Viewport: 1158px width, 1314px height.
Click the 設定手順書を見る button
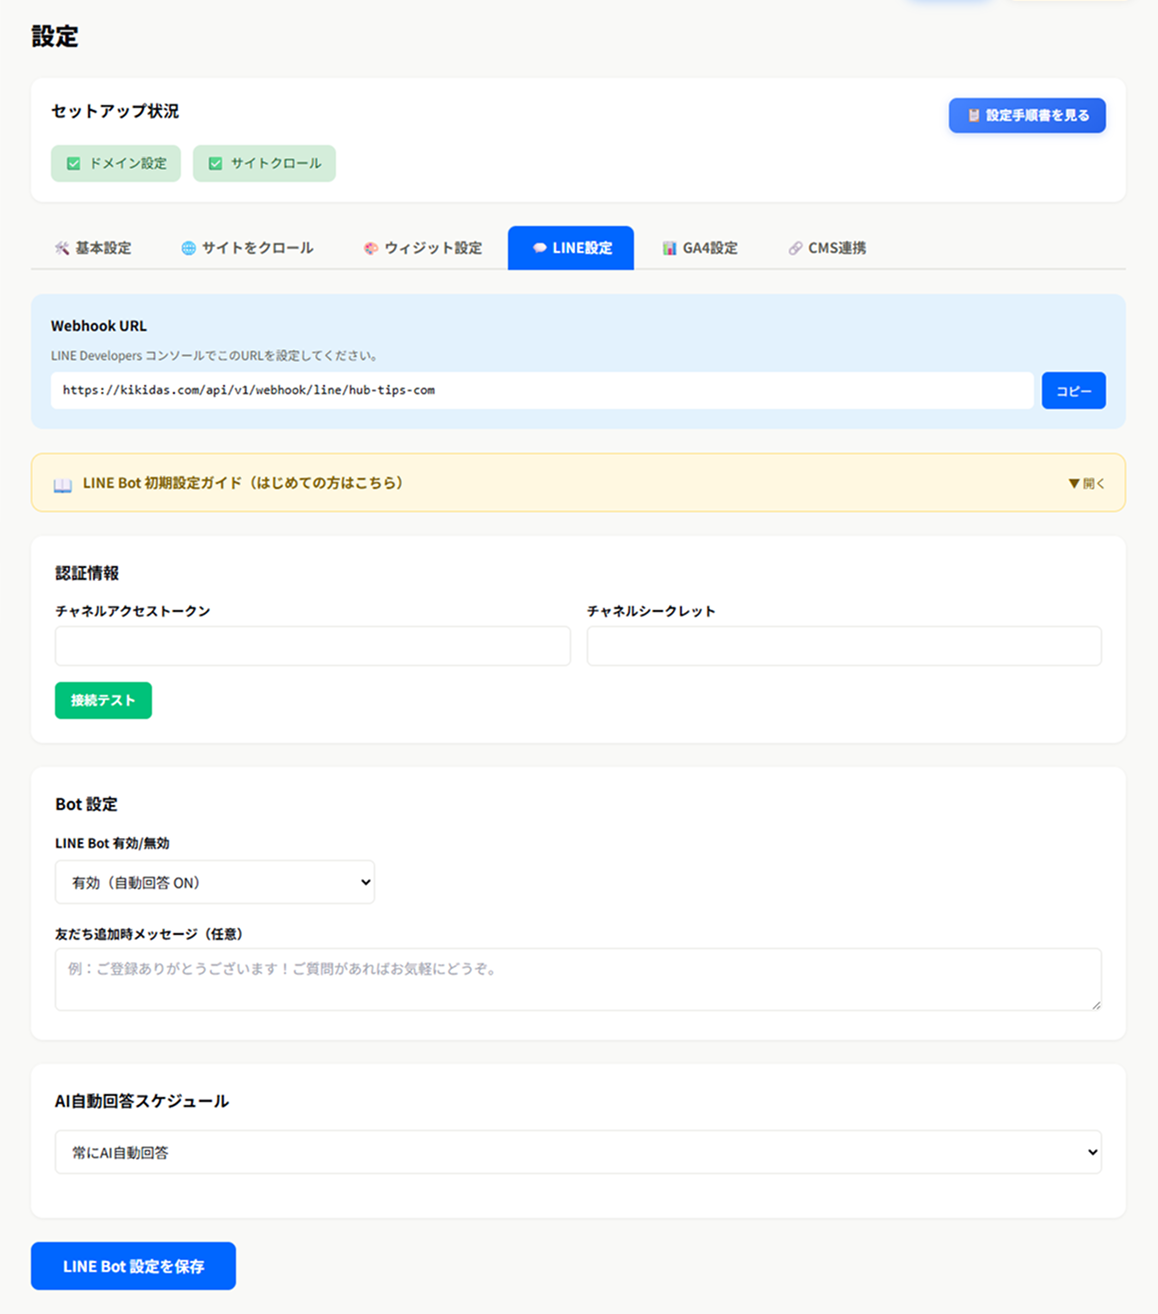click(1027, 115)
